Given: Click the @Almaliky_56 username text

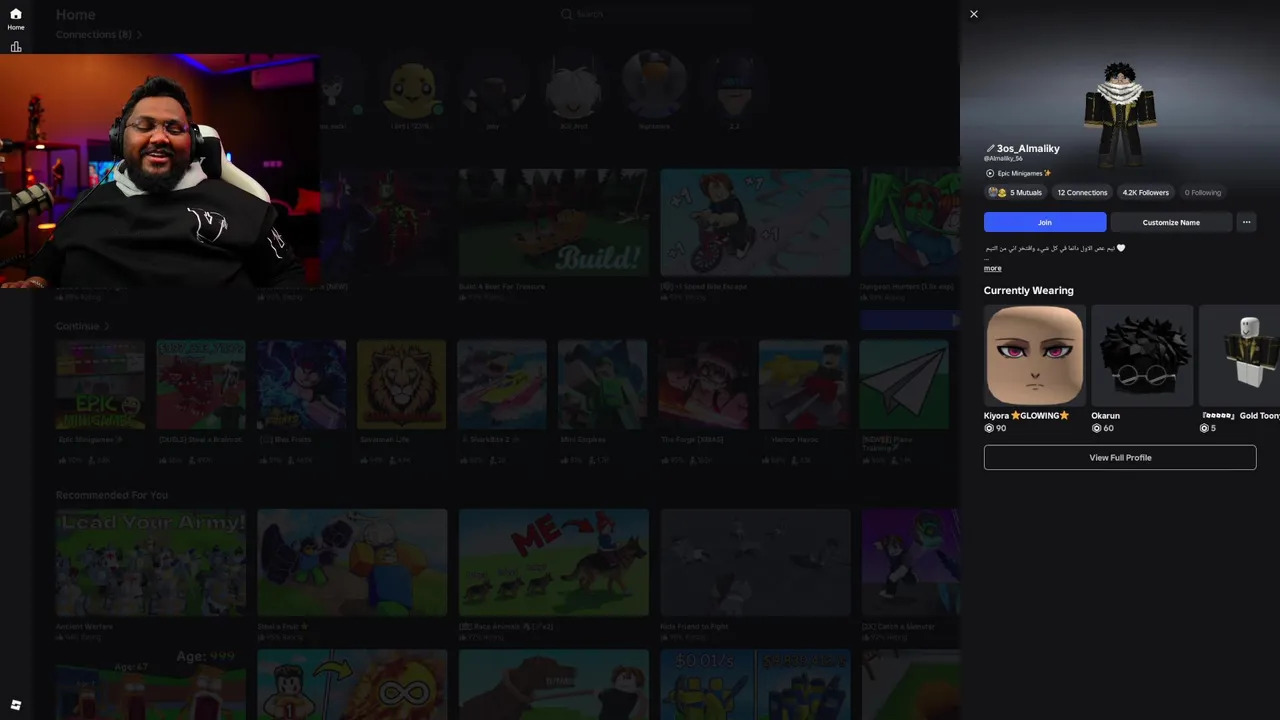Looking at the screenshot, I should coord(1003,158).
